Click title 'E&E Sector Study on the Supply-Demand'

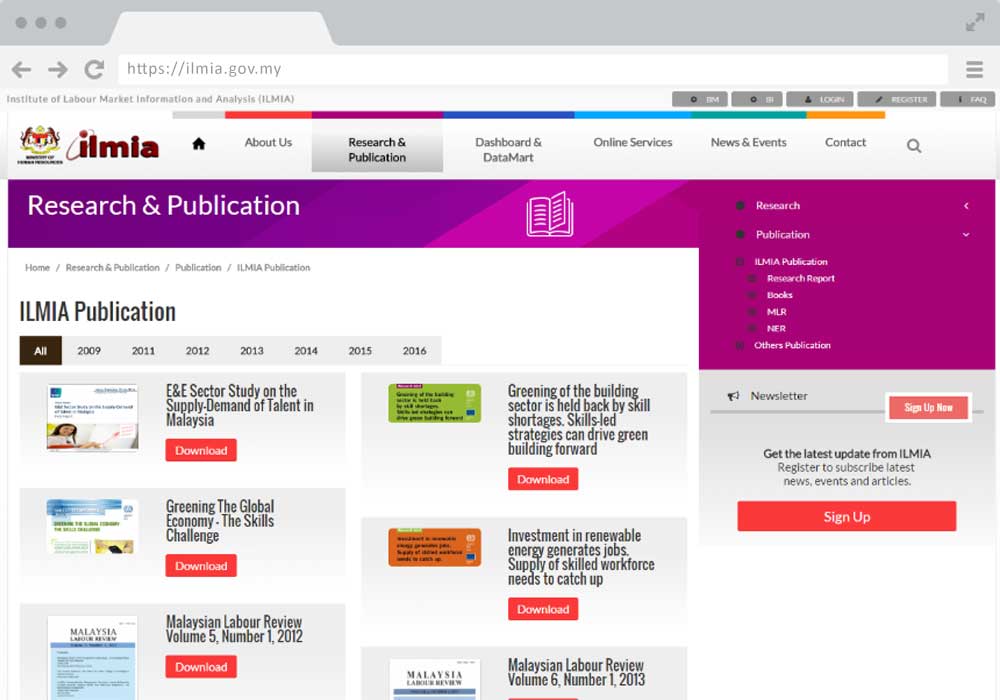pos(240,405)
